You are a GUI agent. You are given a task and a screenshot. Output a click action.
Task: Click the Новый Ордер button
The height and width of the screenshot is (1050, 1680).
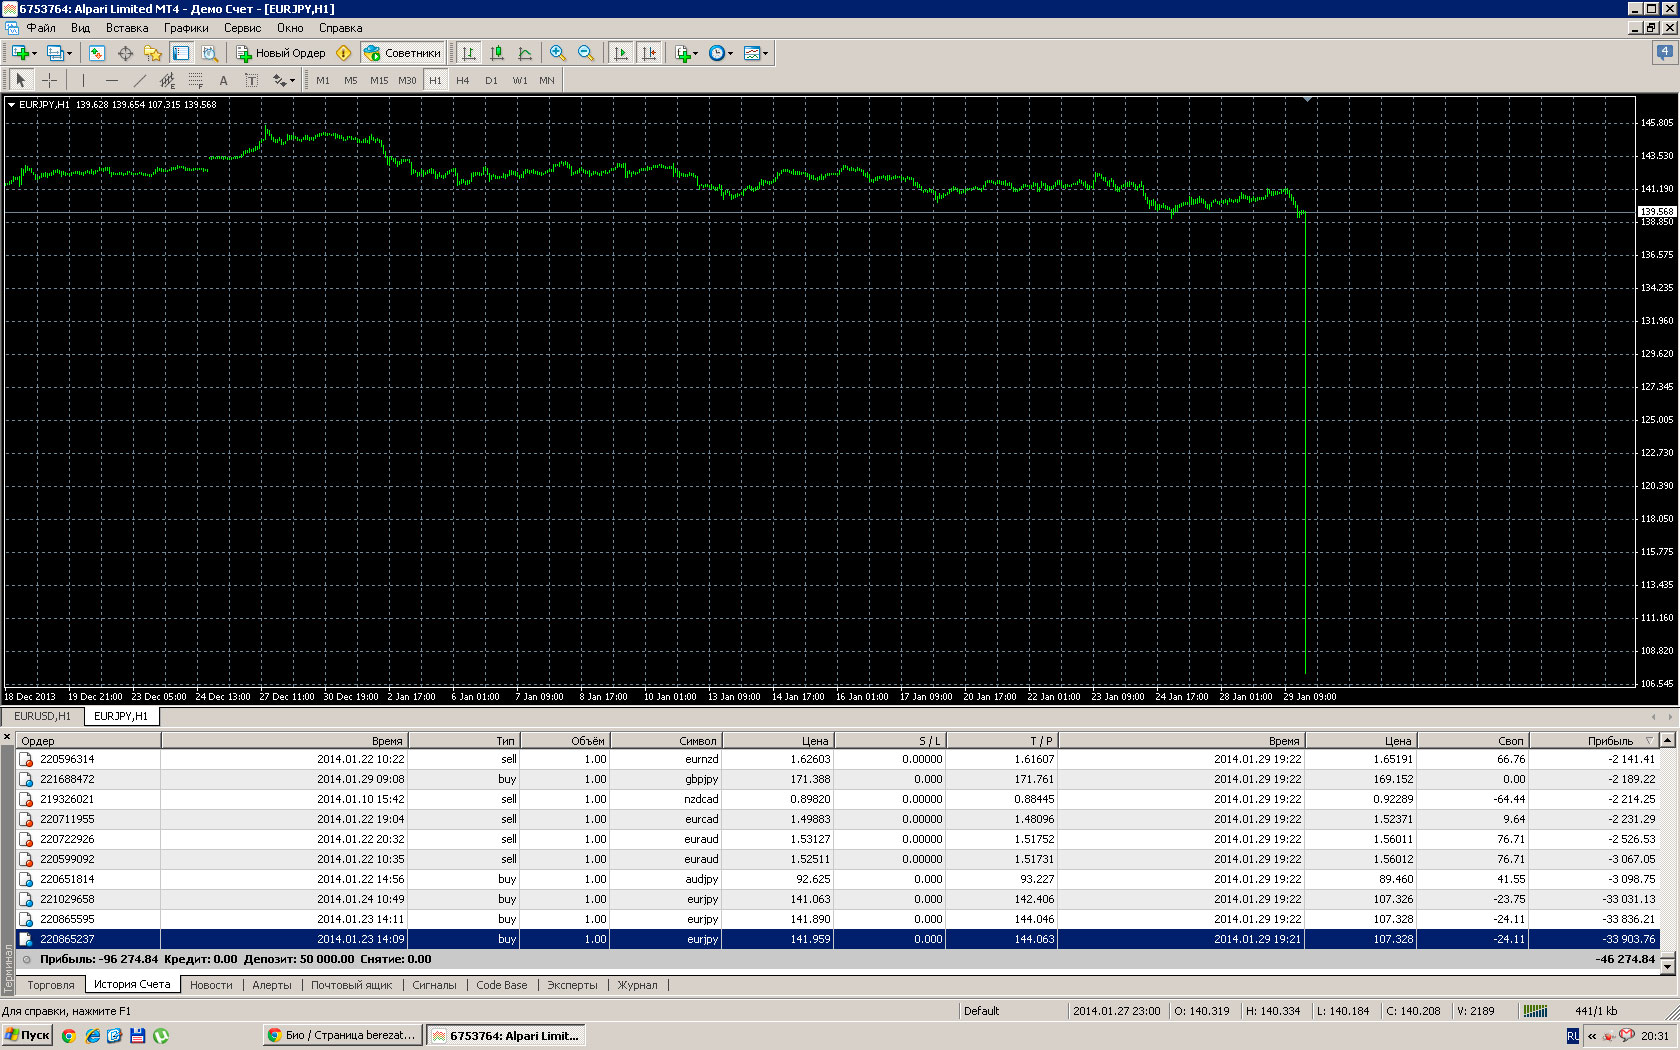click(x=281, y=53)
